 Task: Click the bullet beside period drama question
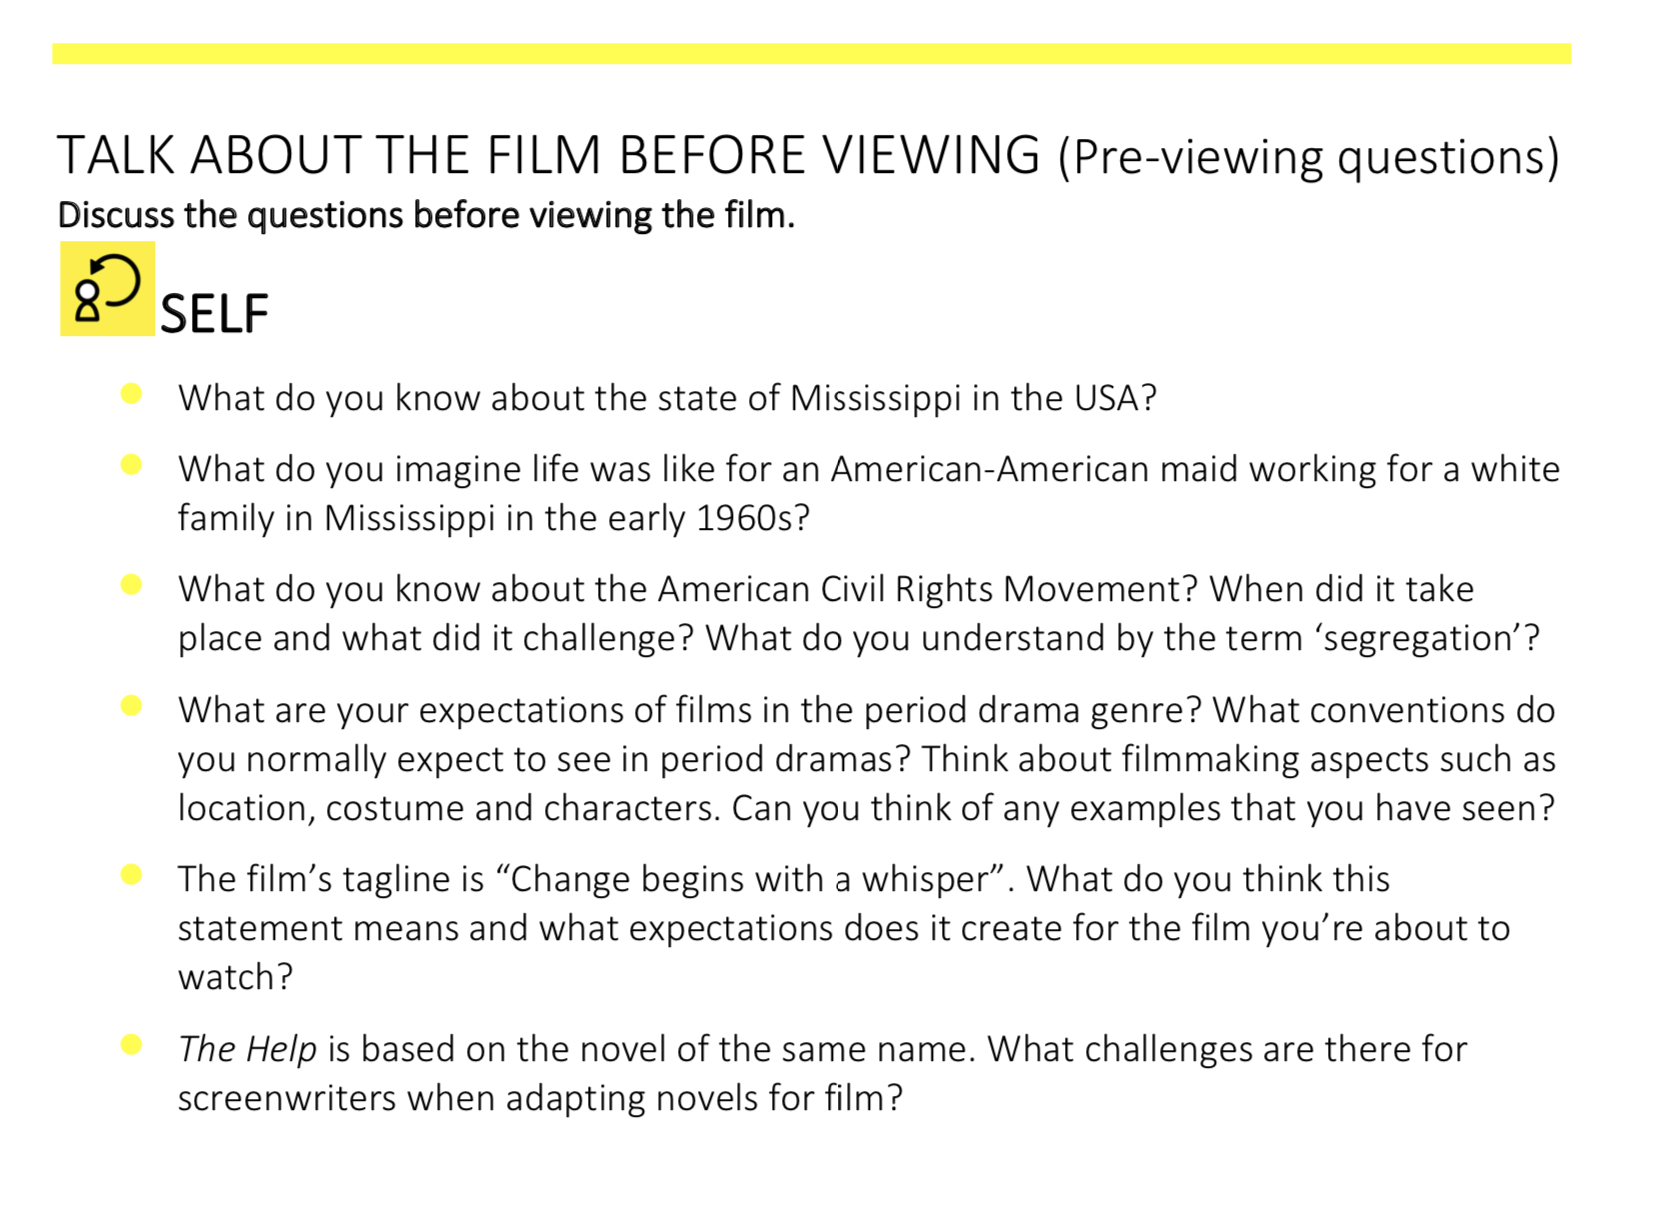point(131,706)
